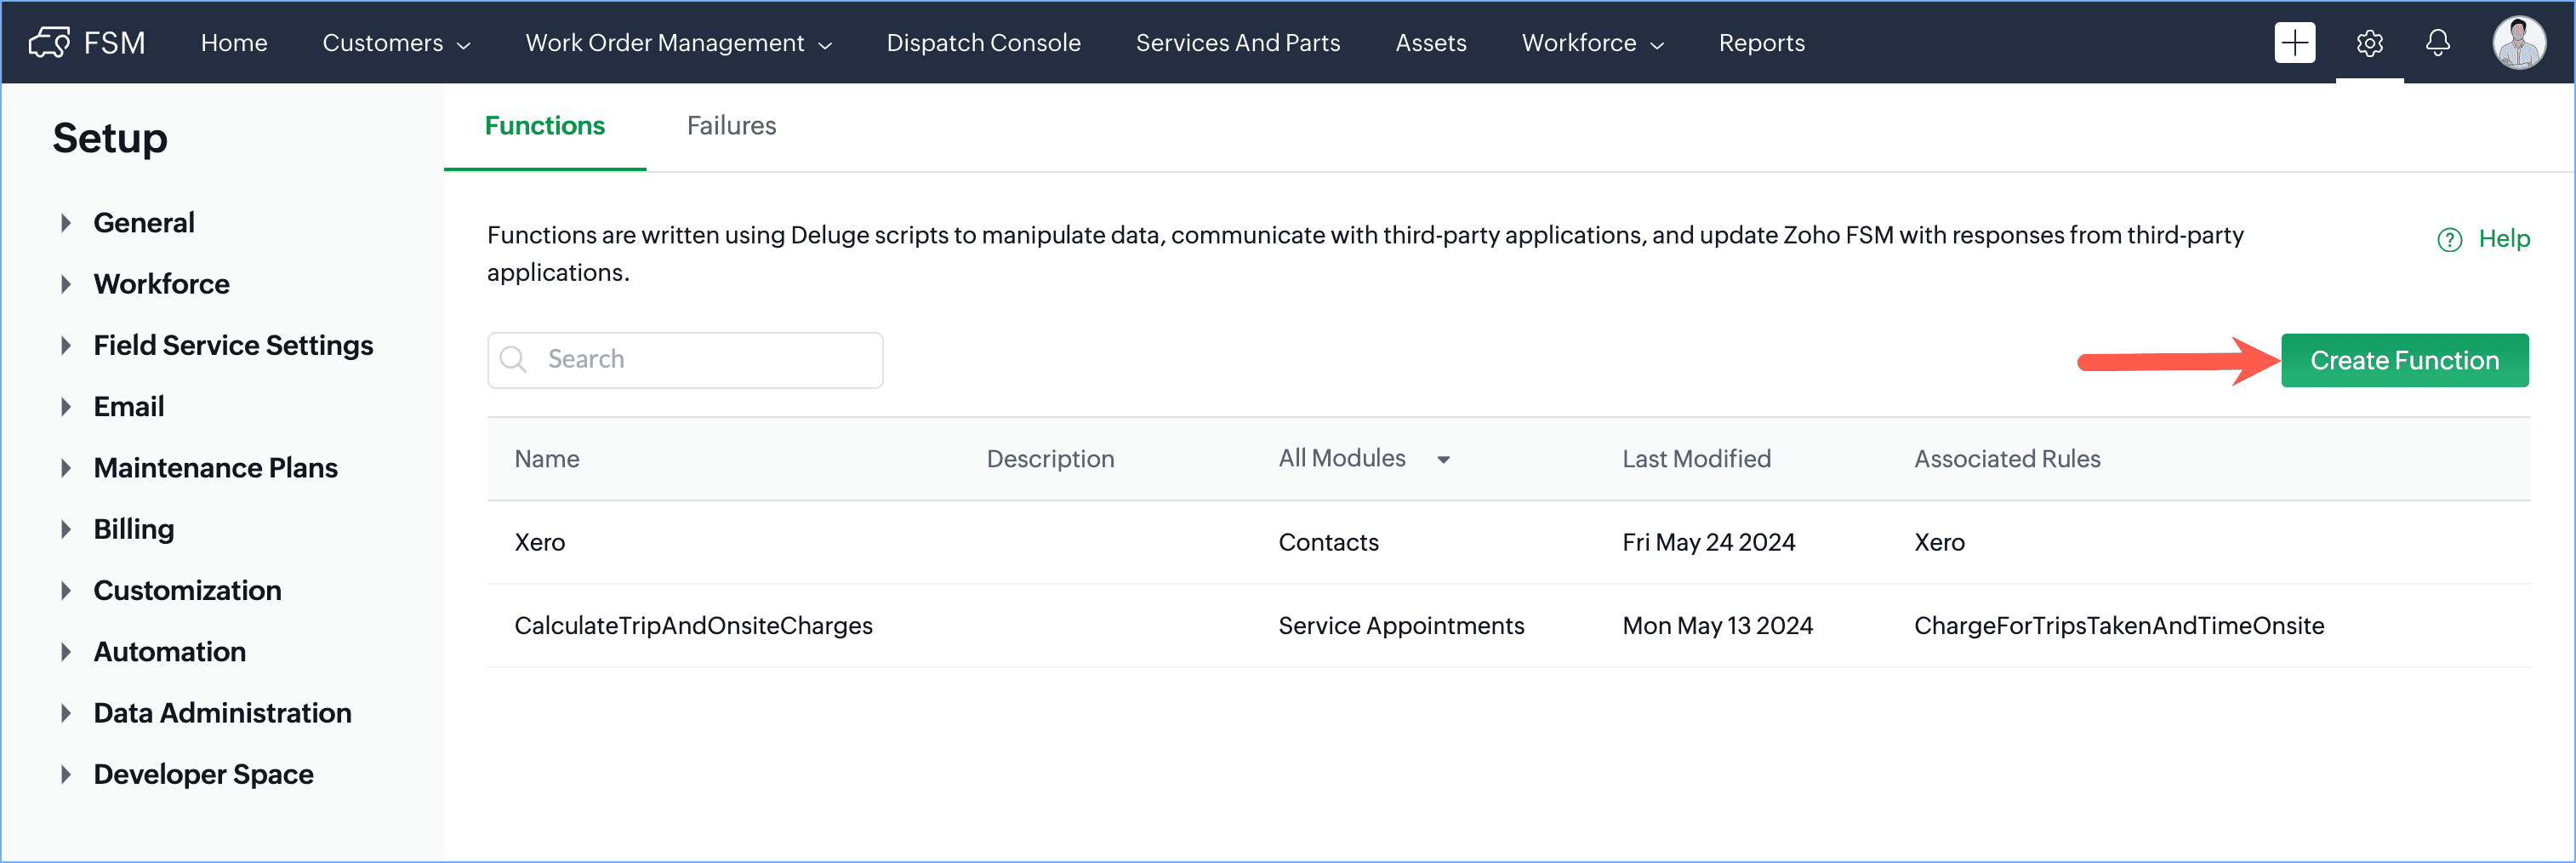Expand the Customization section
Screen dimensions: 2576x863
click(66, 590)
